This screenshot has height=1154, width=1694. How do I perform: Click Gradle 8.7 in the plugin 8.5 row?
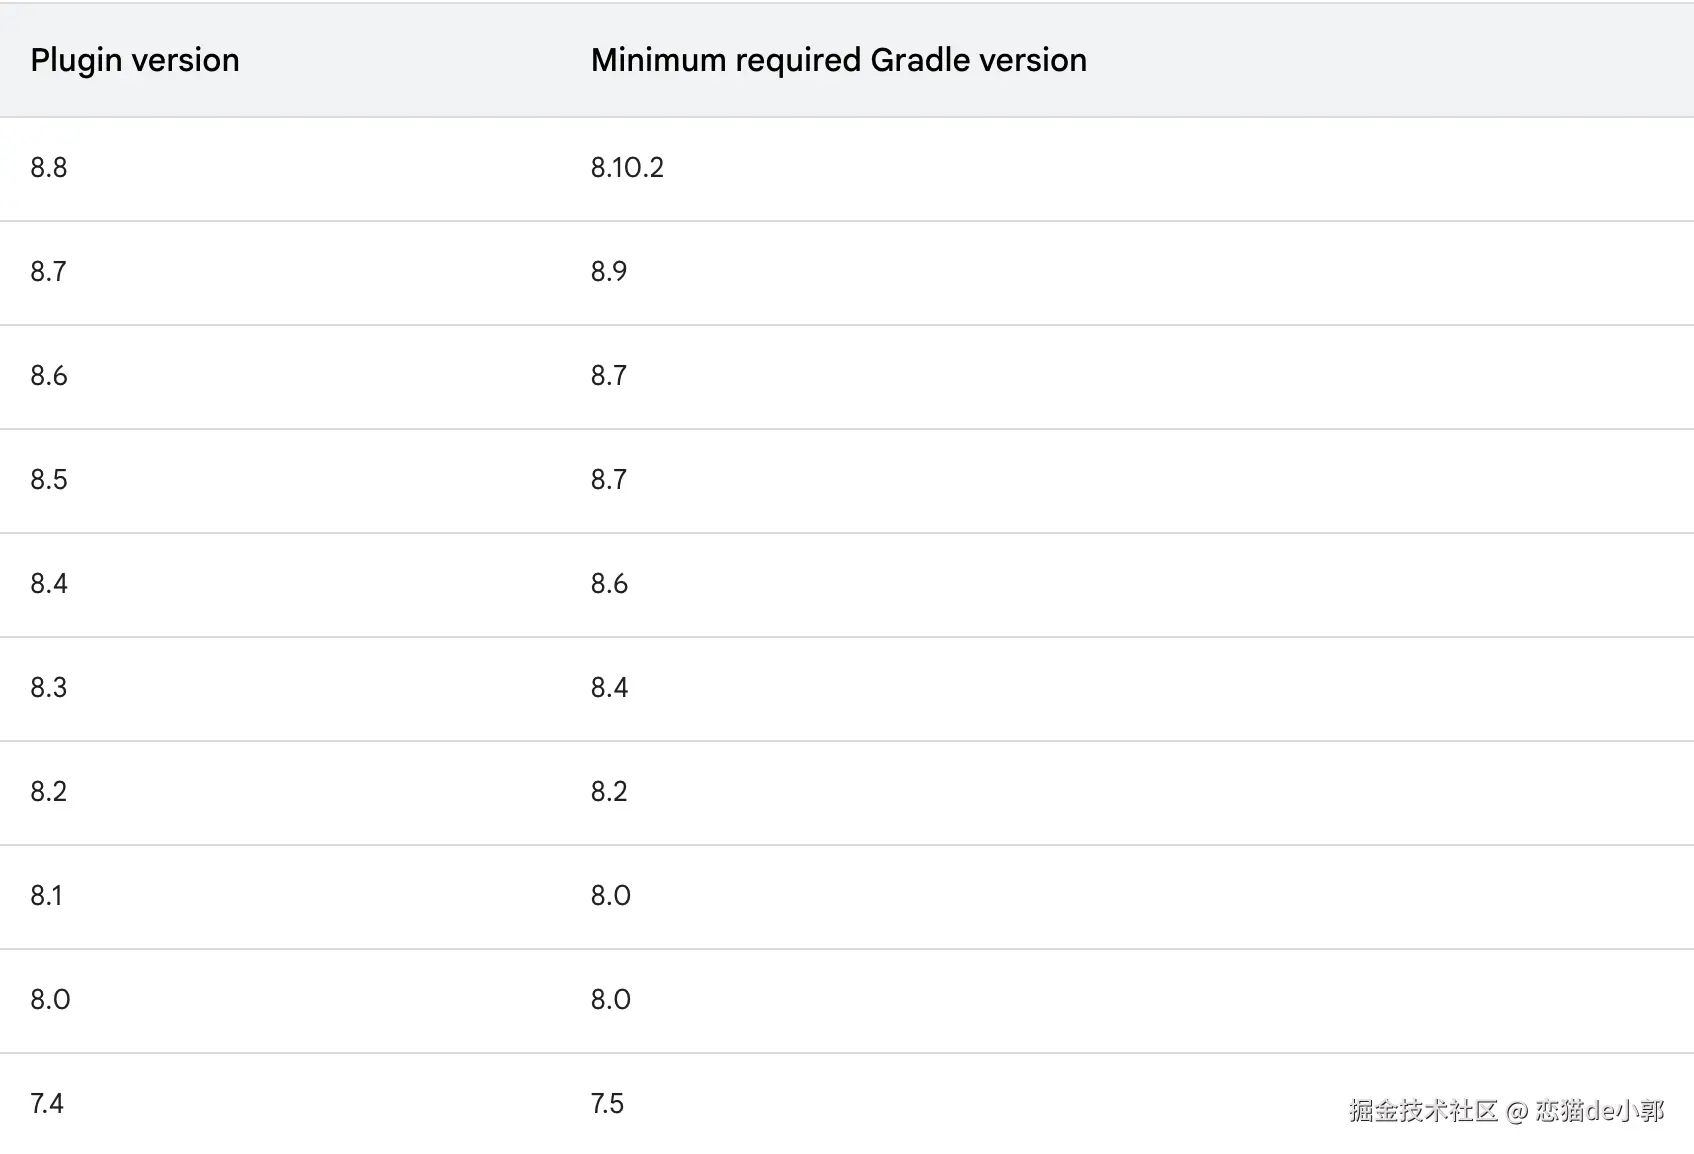(608, 479)
